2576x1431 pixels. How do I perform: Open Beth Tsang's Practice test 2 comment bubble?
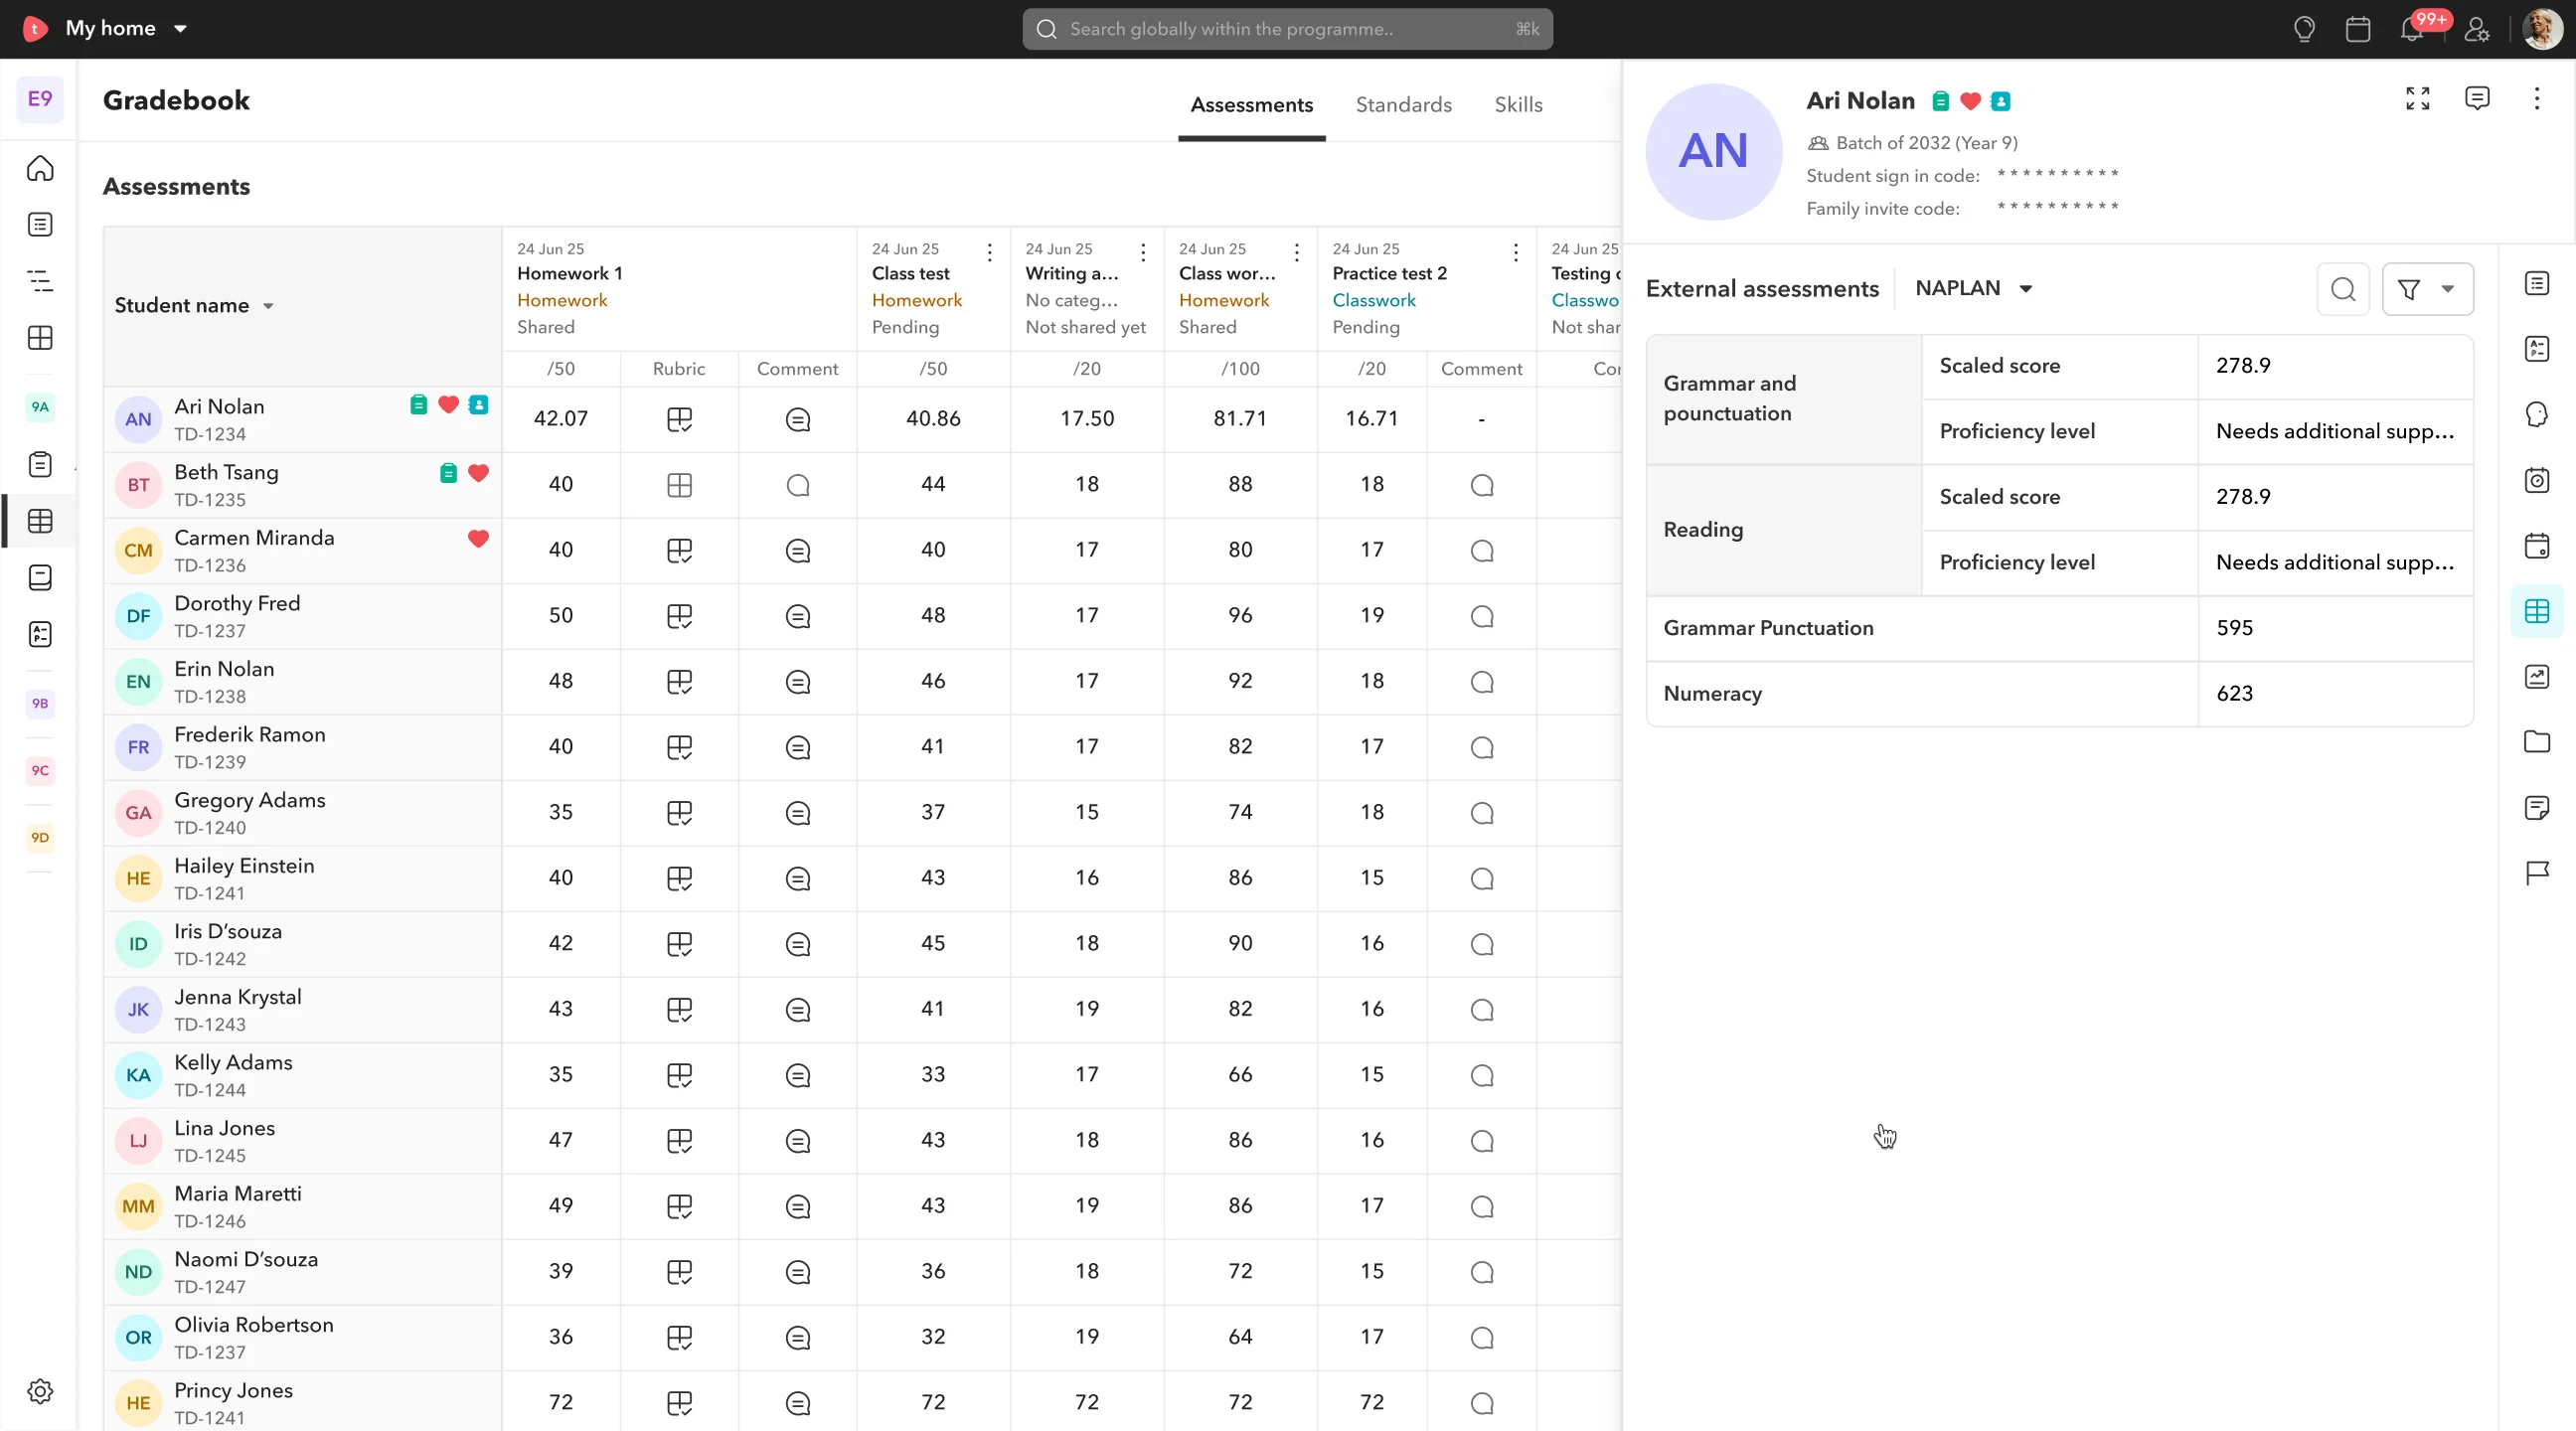pos(1482,485)
